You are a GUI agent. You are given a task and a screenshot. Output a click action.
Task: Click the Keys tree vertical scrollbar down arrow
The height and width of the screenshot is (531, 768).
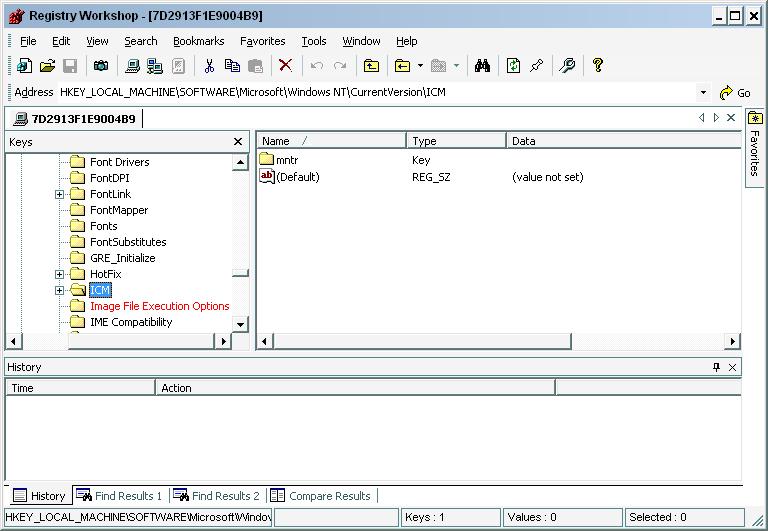[x=240, y=324]
